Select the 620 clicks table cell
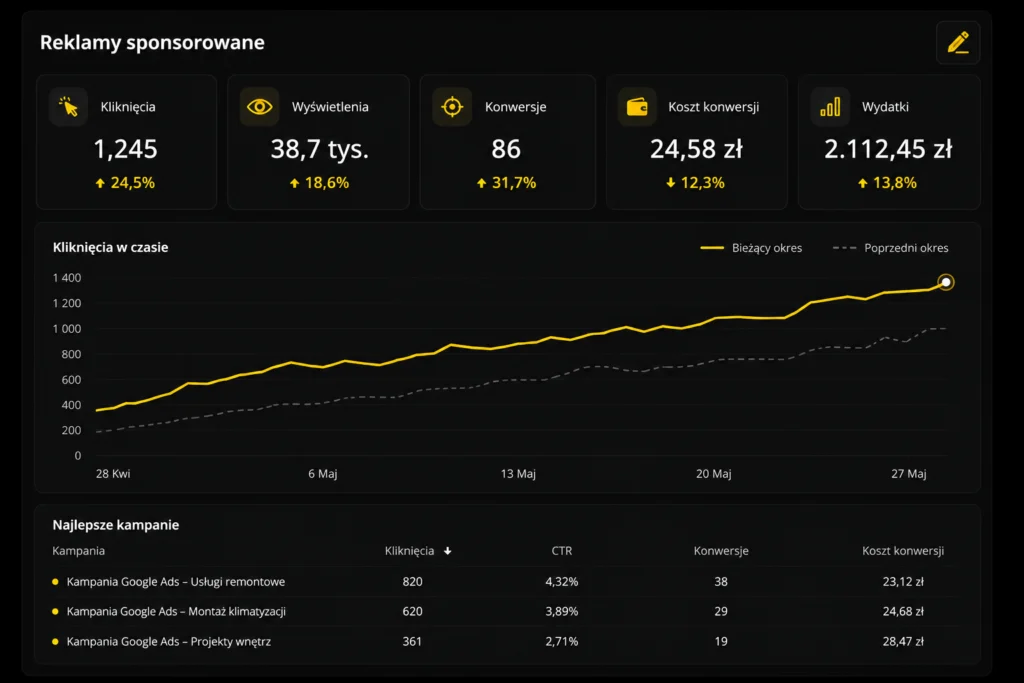This screenshot has height=683, width=1024. pyautogui.click(x=412, y=612)
